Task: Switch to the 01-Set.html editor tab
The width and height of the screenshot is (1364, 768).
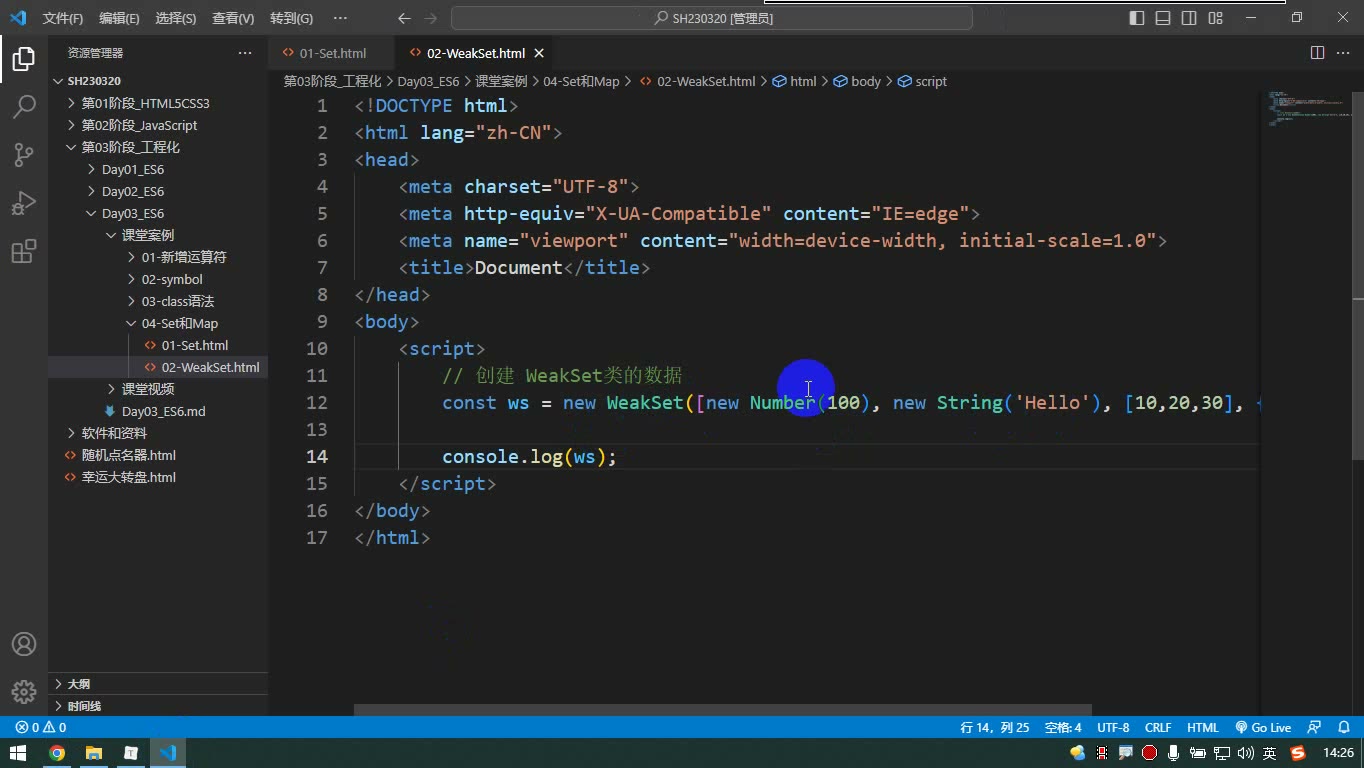Action: click(332, 53)
